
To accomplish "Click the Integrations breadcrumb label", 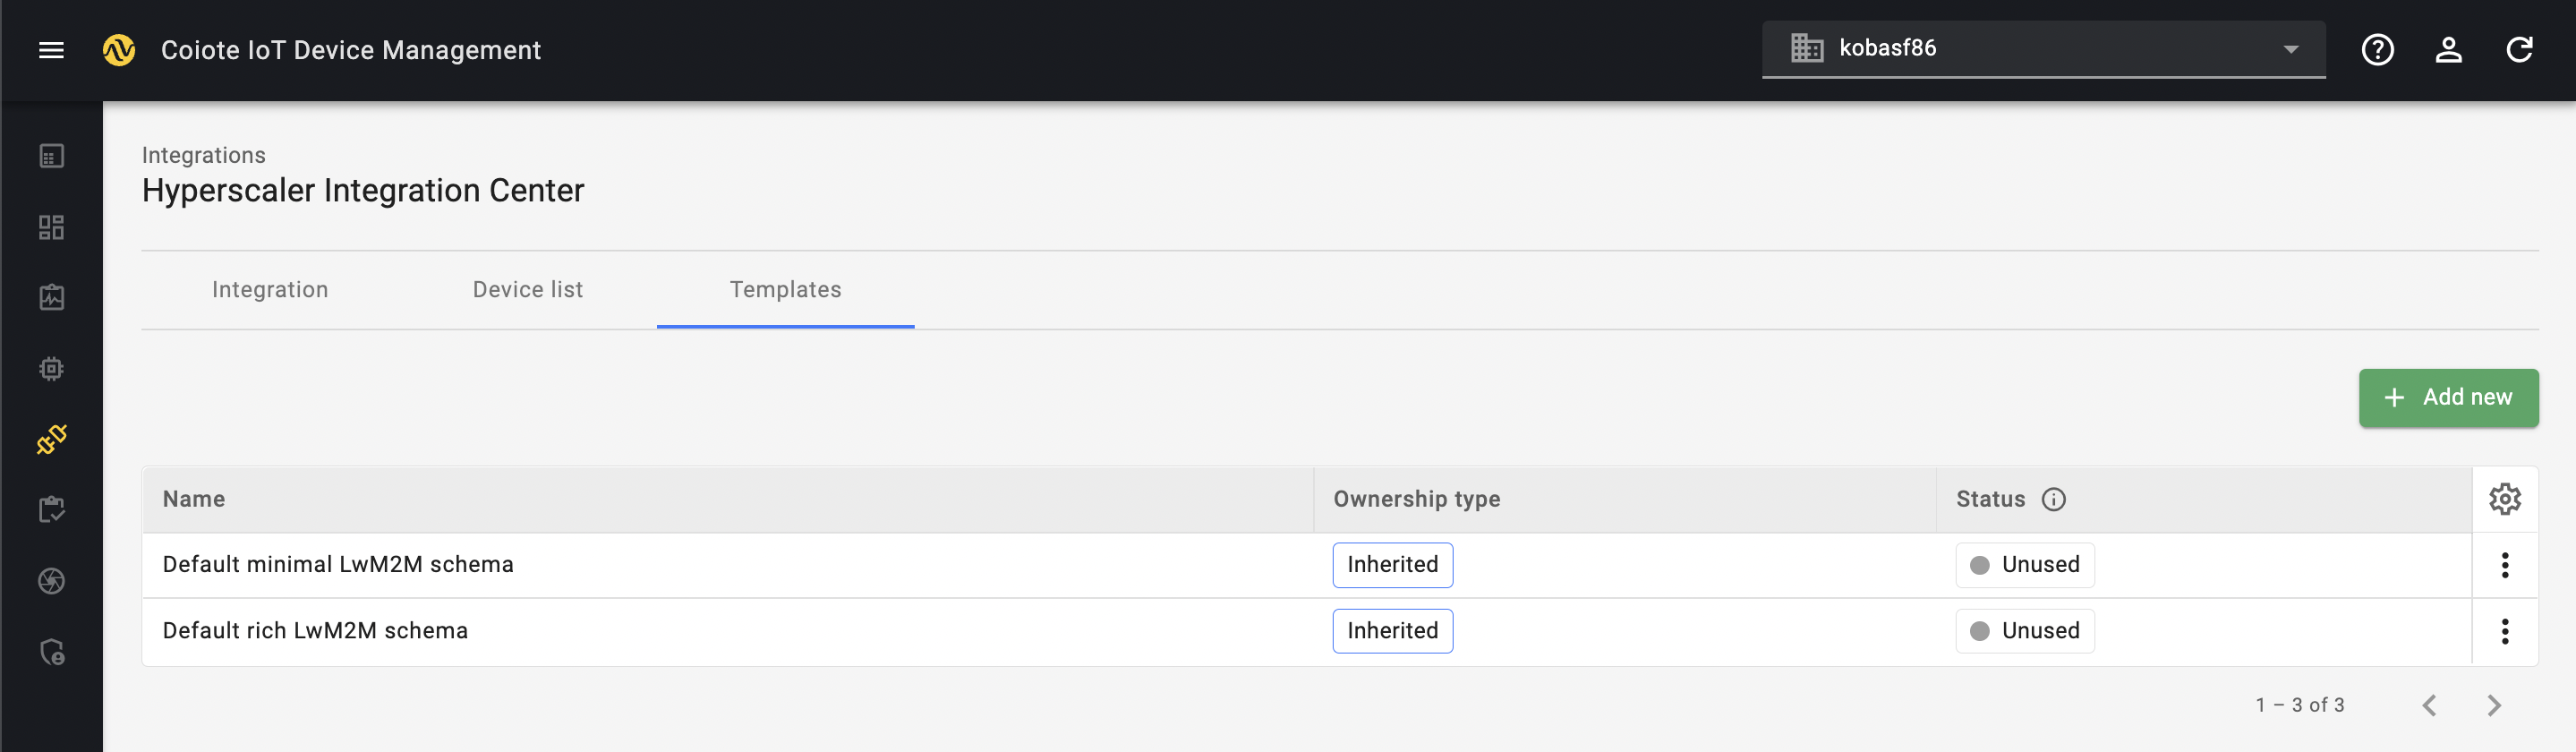I will coord(204,155).
